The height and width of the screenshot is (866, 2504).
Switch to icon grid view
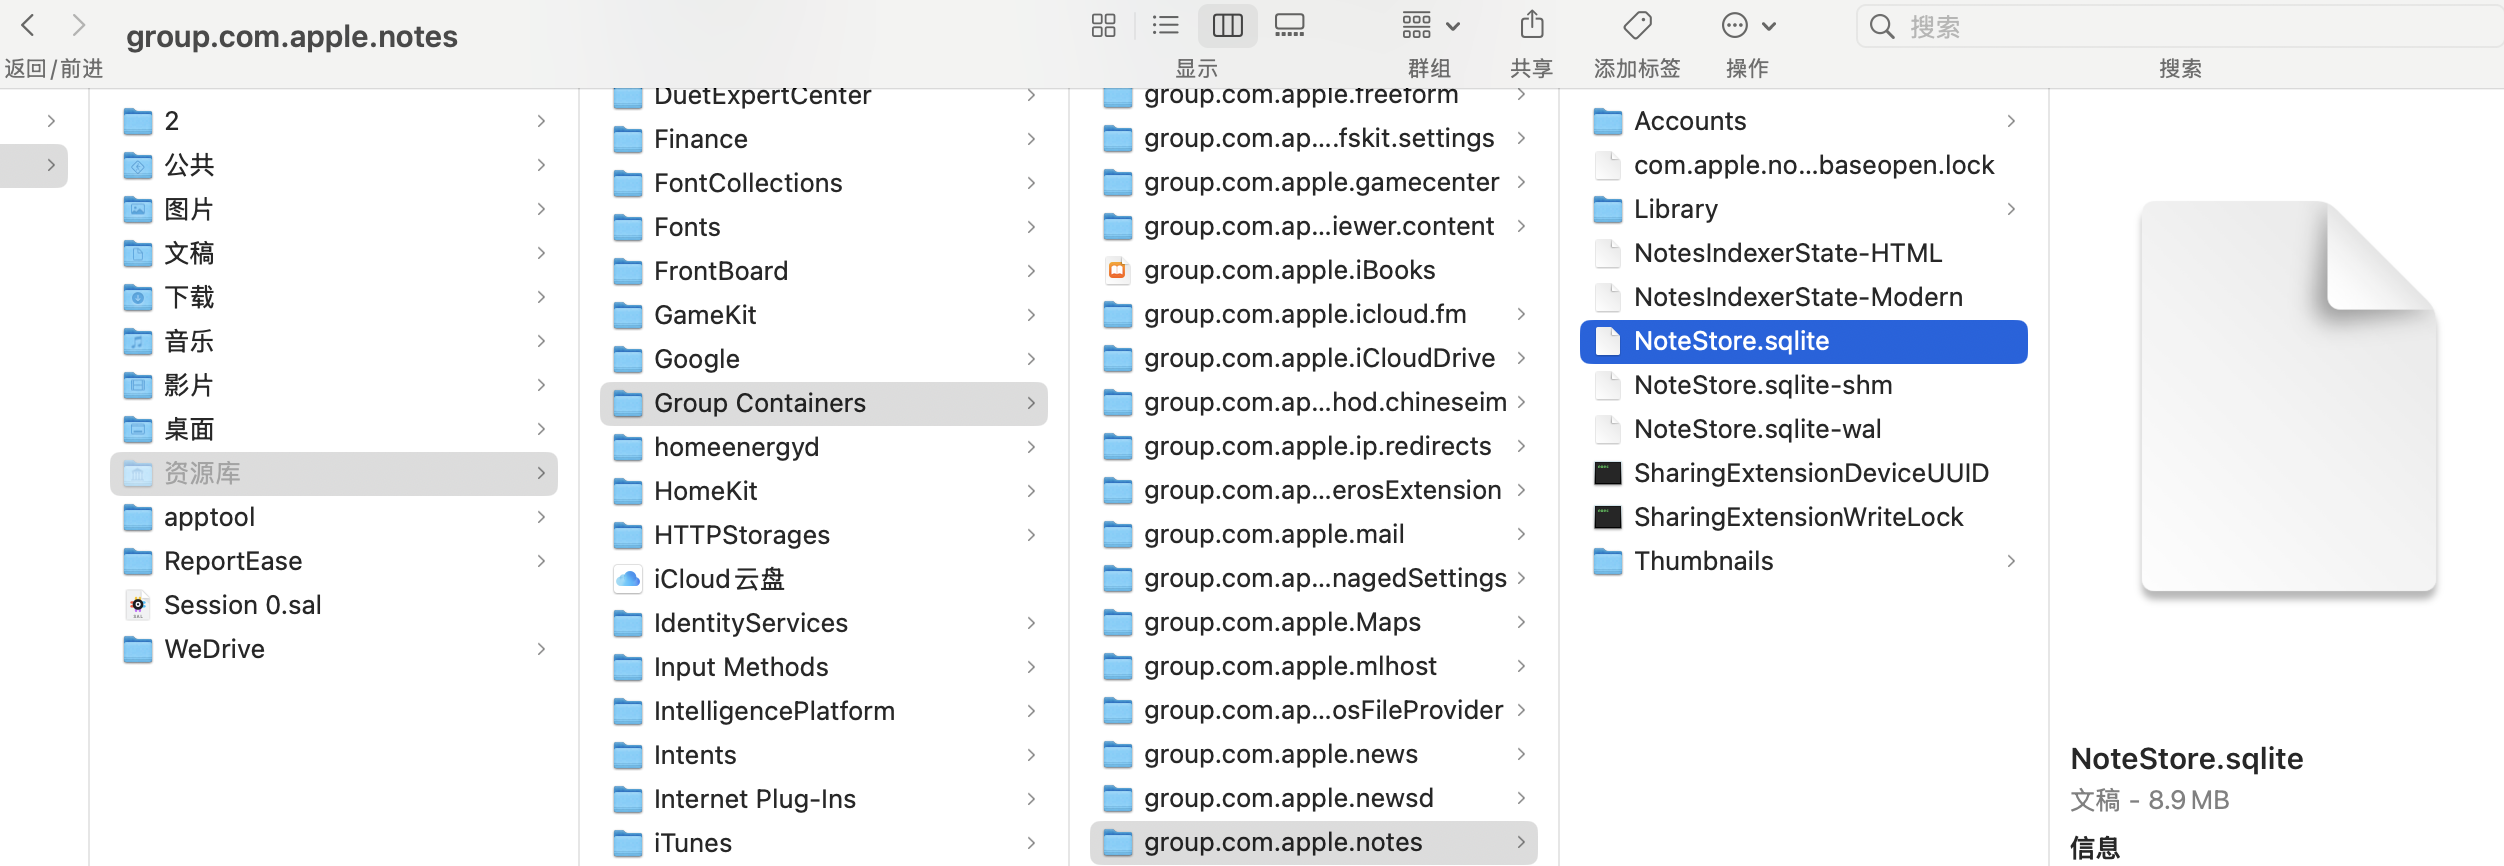pyautogui.click(x=1103, y=25)
